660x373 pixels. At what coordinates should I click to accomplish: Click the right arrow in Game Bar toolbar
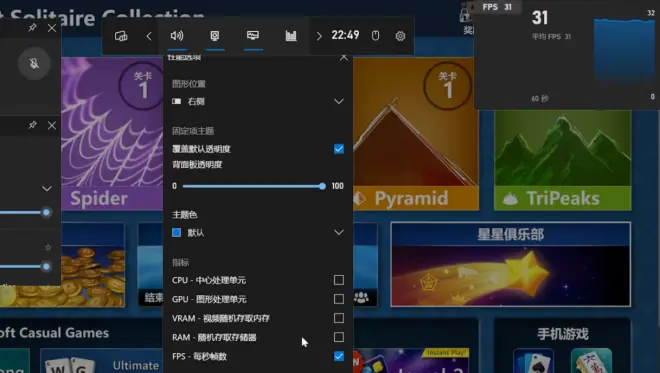click(319, 36)
